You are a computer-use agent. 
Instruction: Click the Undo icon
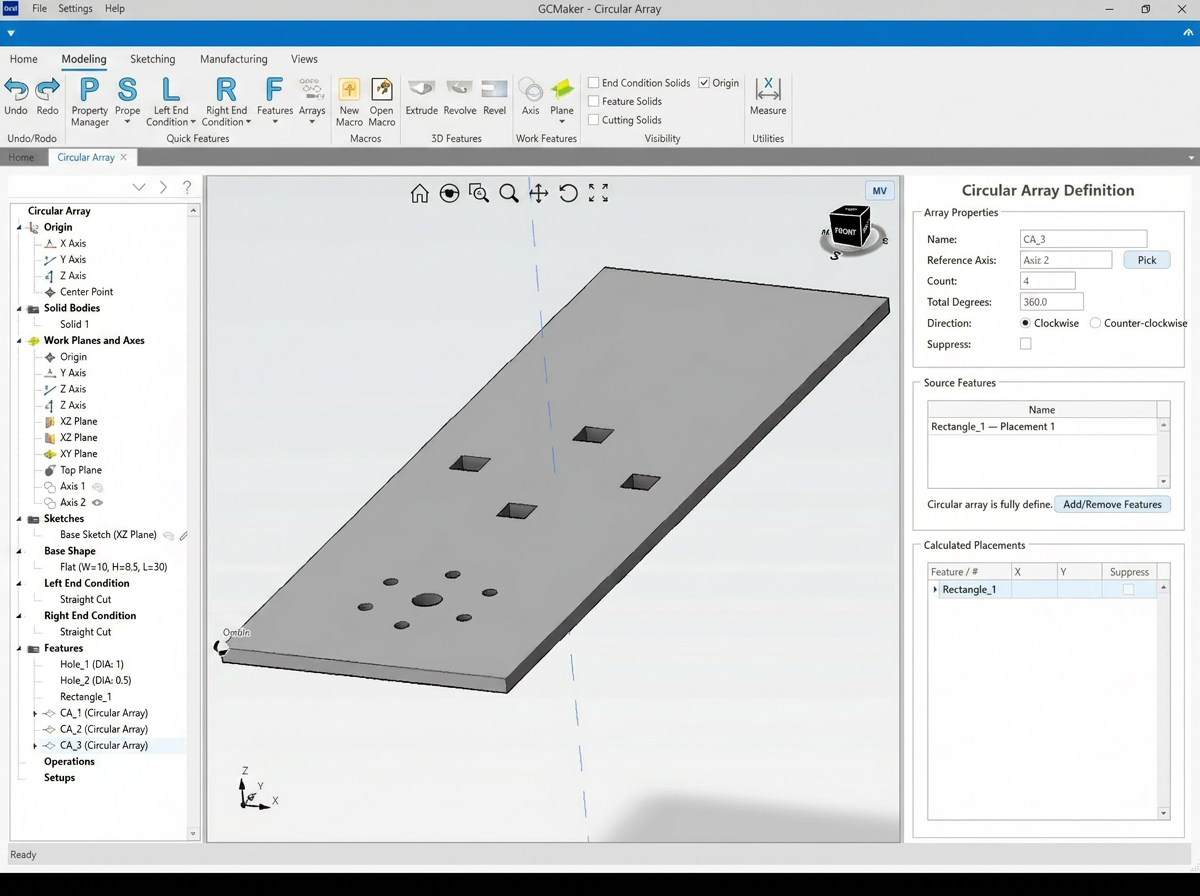coord(16,97)
